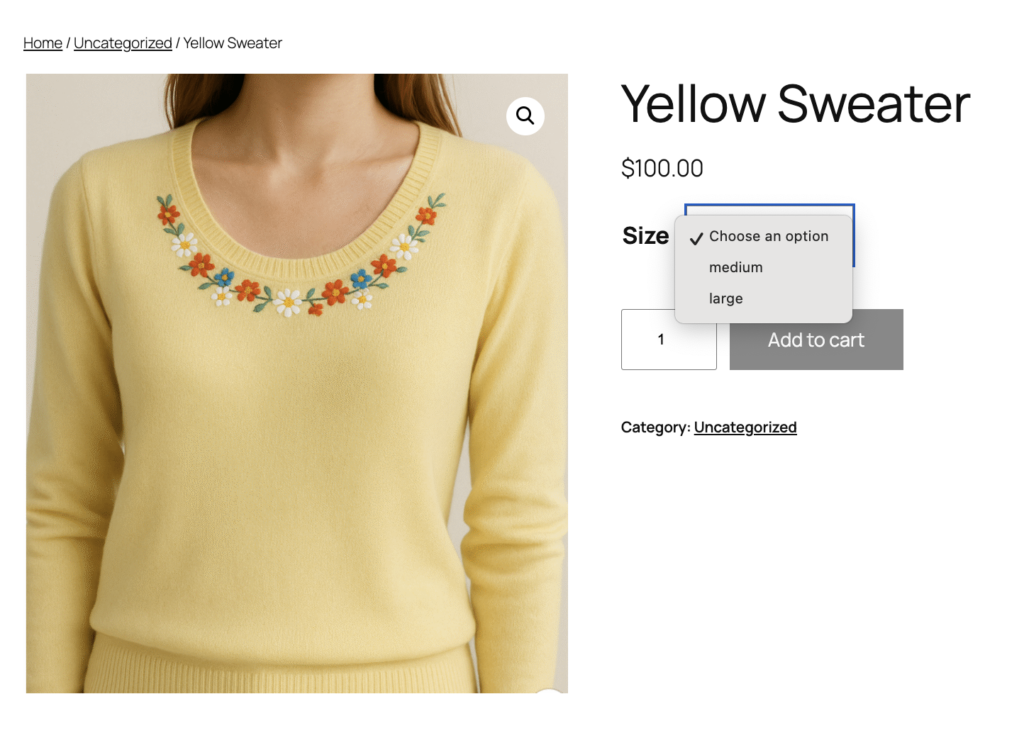Go to Home via breadcrumb link
This screenshot has width=1024, height=733.
coord(43,43)
